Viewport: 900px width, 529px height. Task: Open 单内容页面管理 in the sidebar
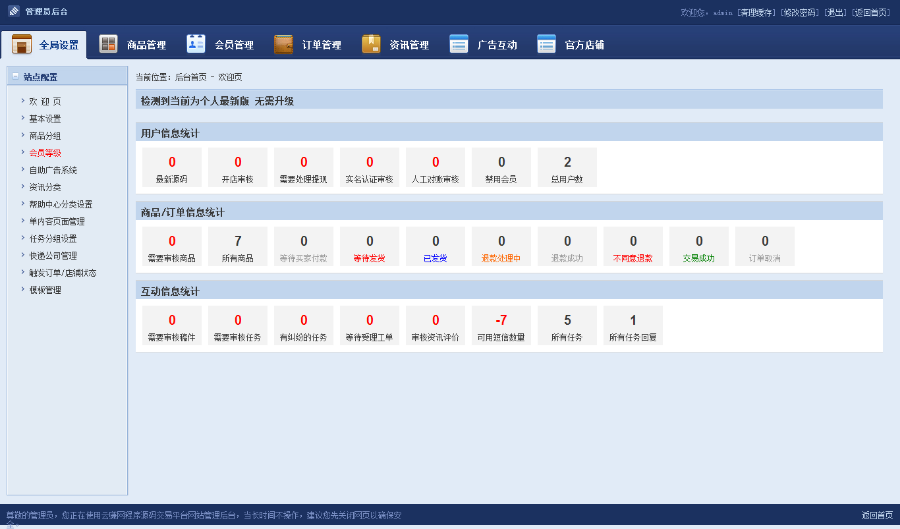57,221
